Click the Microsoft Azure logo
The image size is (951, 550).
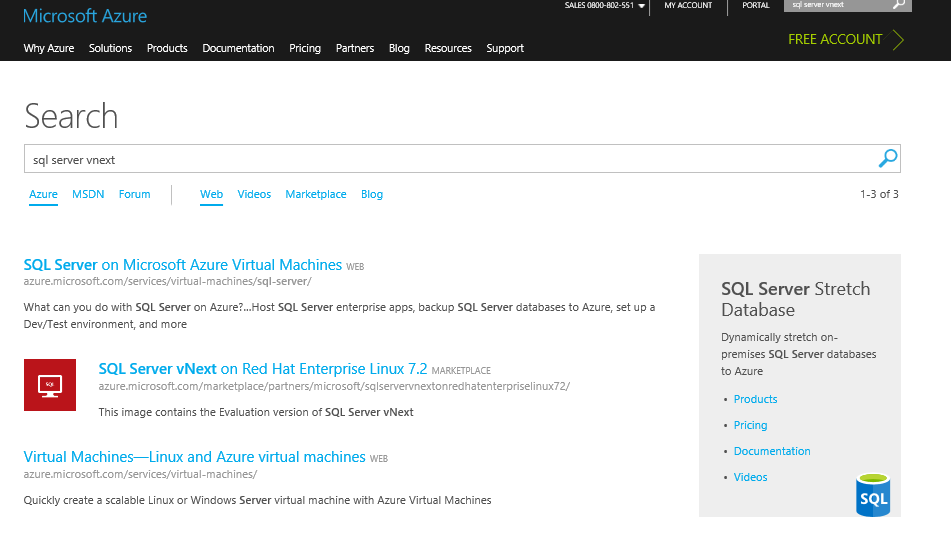click(85, 16)
